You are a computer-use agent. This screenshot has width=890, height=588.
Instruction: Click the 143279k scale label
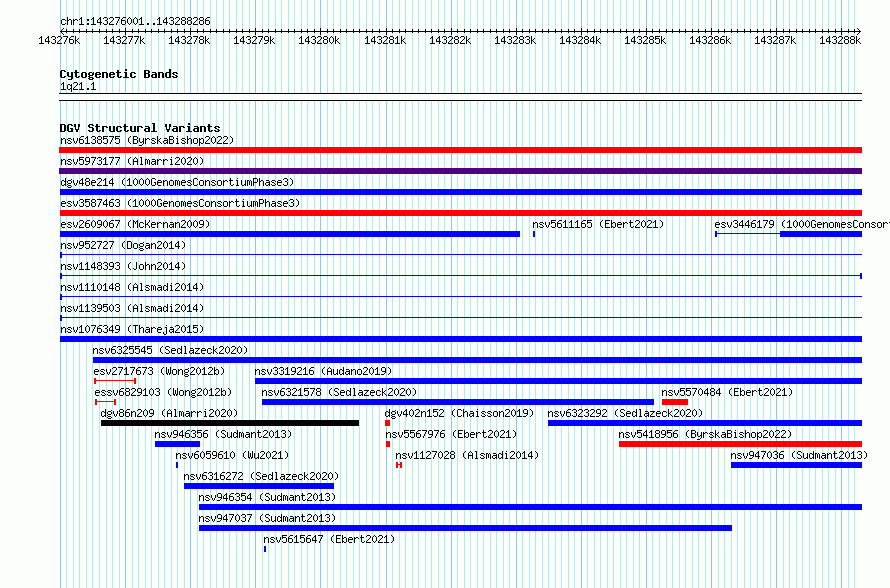point(254,40)
